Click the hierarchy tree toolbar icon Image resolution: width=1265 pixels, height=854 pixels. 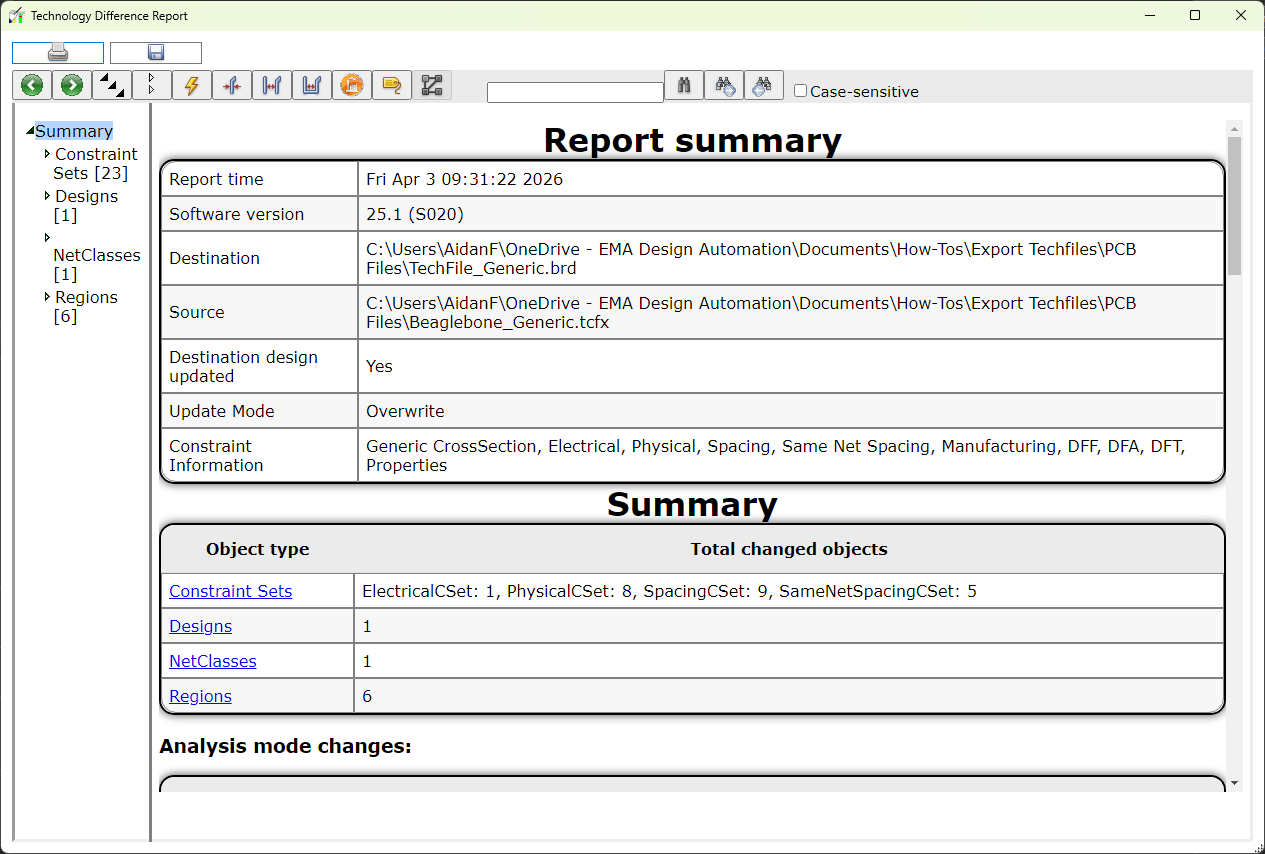click(432, 86)
